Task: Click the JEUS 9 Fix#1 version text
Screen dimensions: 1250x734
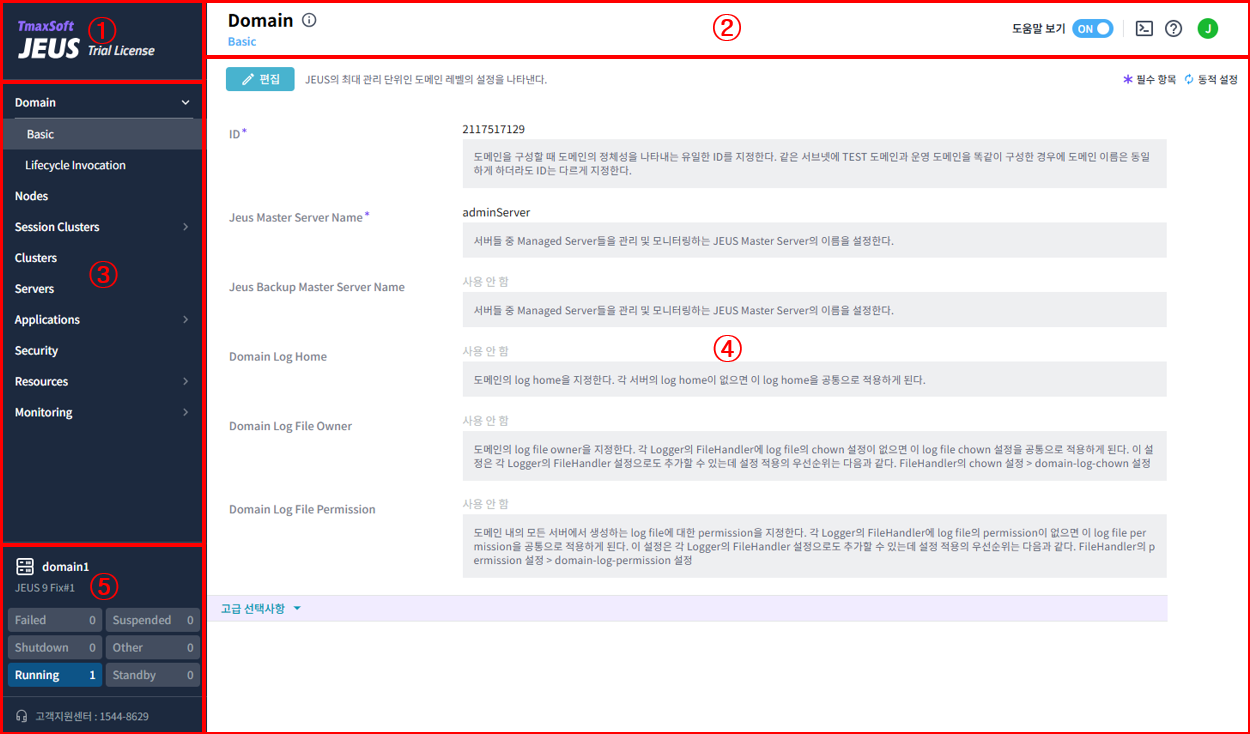Action: pyautogui.click(x=45, y=588)
